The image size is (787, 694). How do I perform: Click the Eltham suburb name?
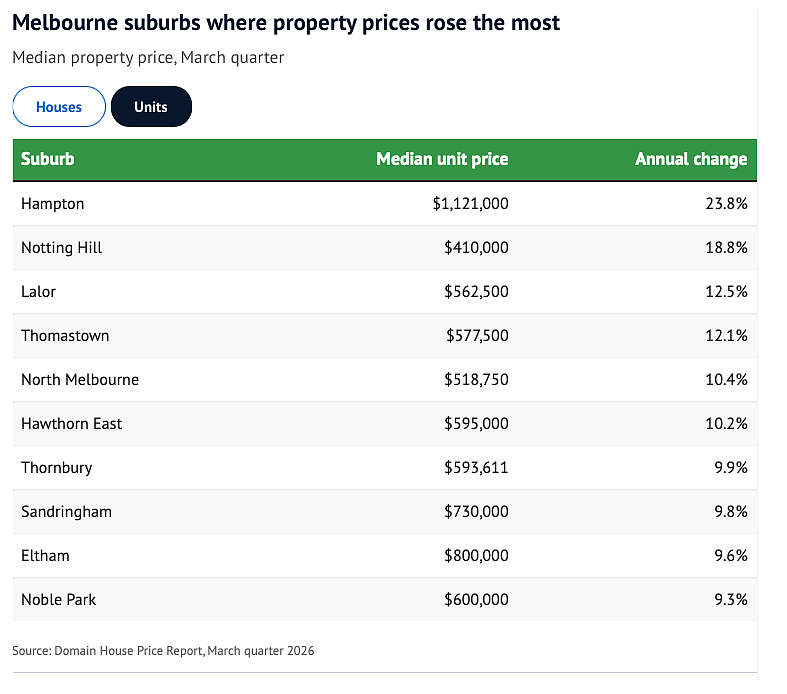coord(45,556)
